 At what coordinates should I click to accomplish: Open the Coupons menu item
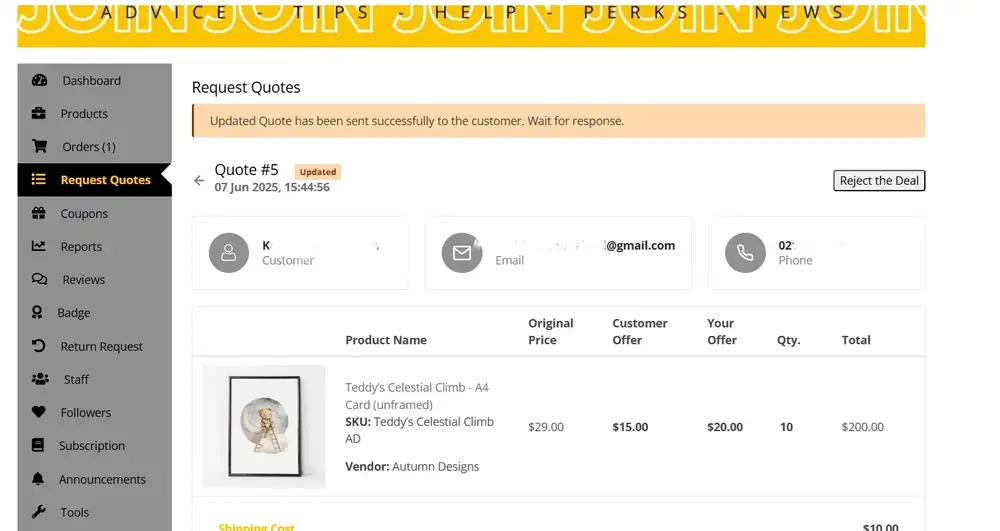94,214
